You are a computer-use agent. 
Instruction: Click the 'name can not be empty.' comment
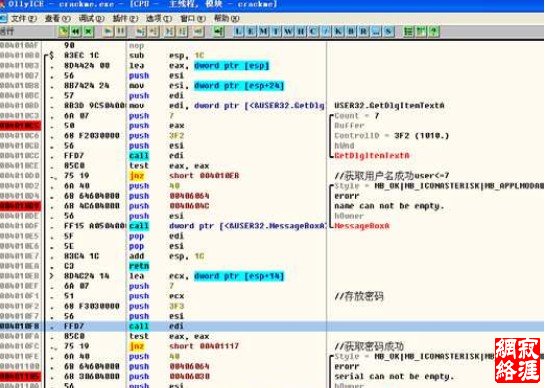pyautogui.click(x=389, y=206)
